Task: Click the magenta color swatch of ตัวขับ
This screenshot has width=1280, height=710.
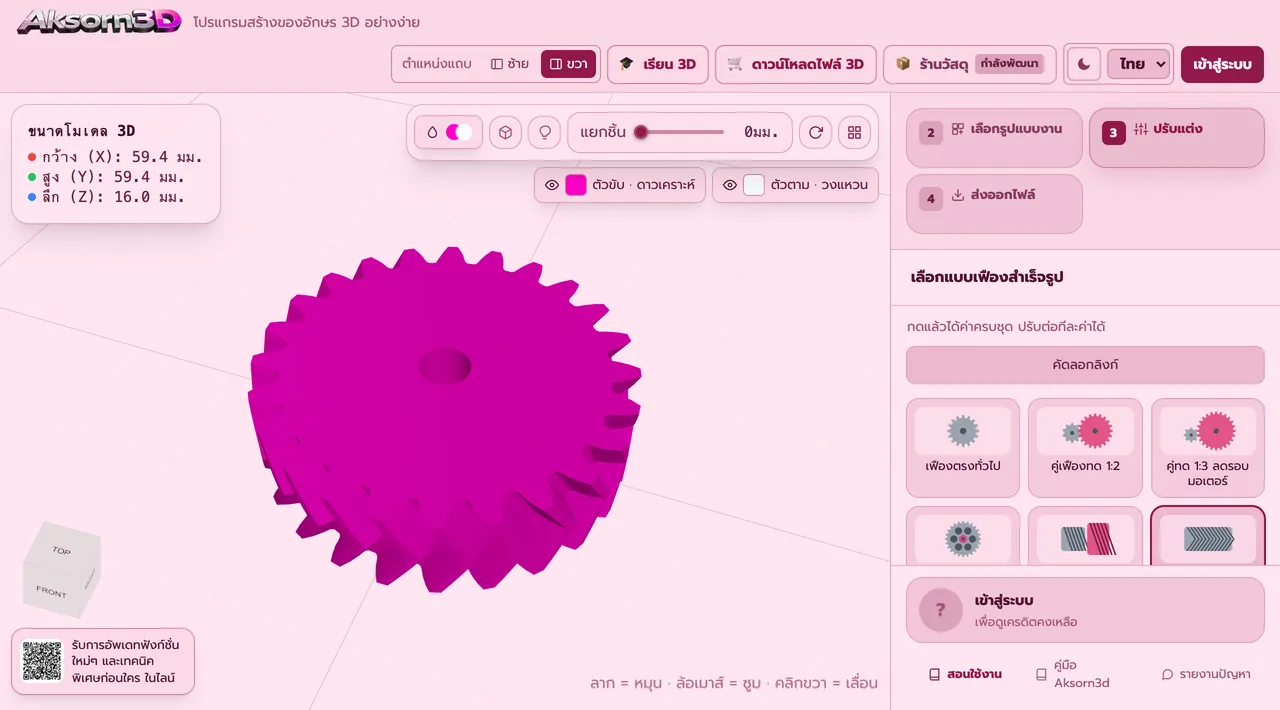Action: coord(576,185)
